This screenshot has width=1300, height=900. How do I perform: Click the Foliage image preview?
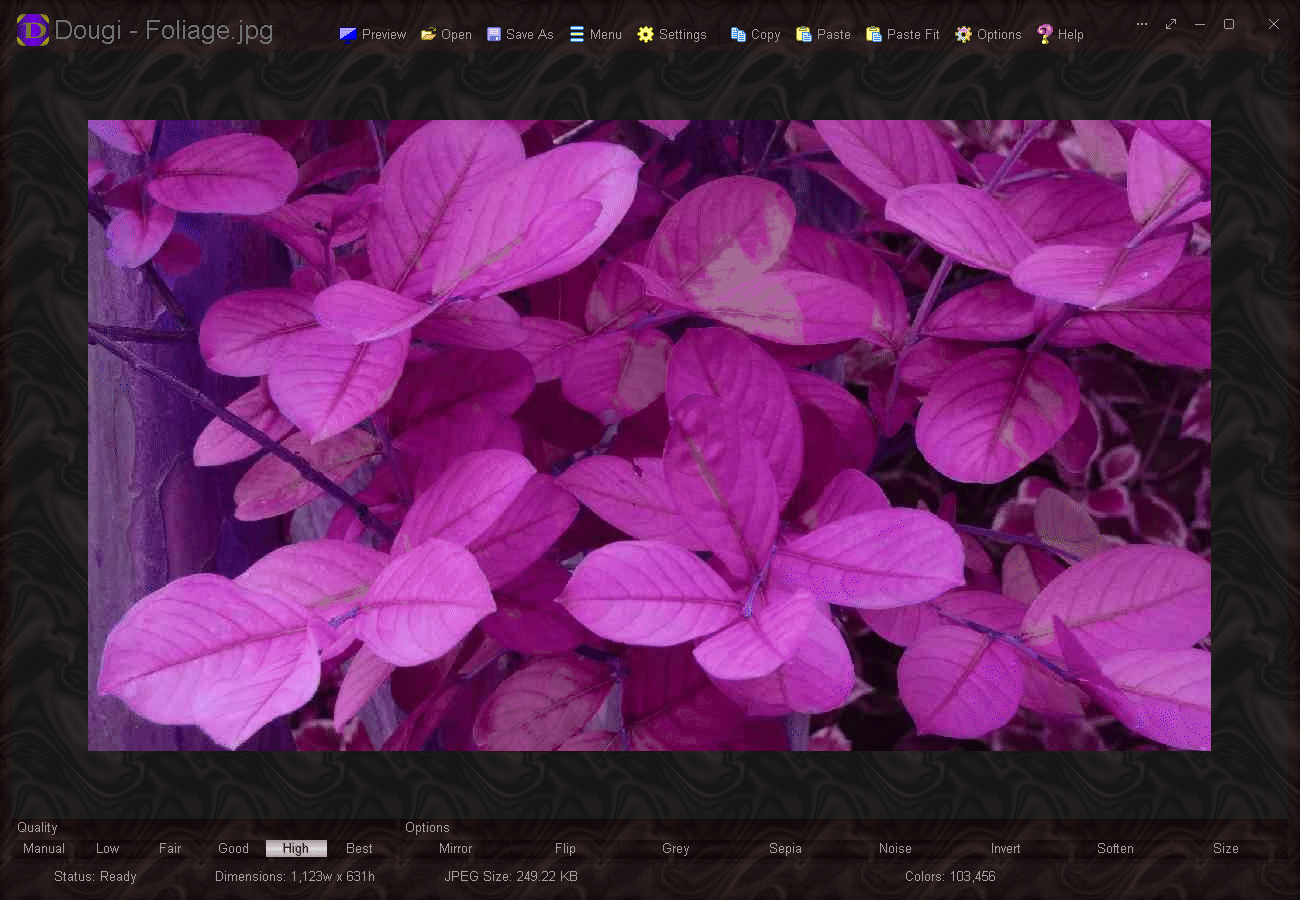point(649,435)
